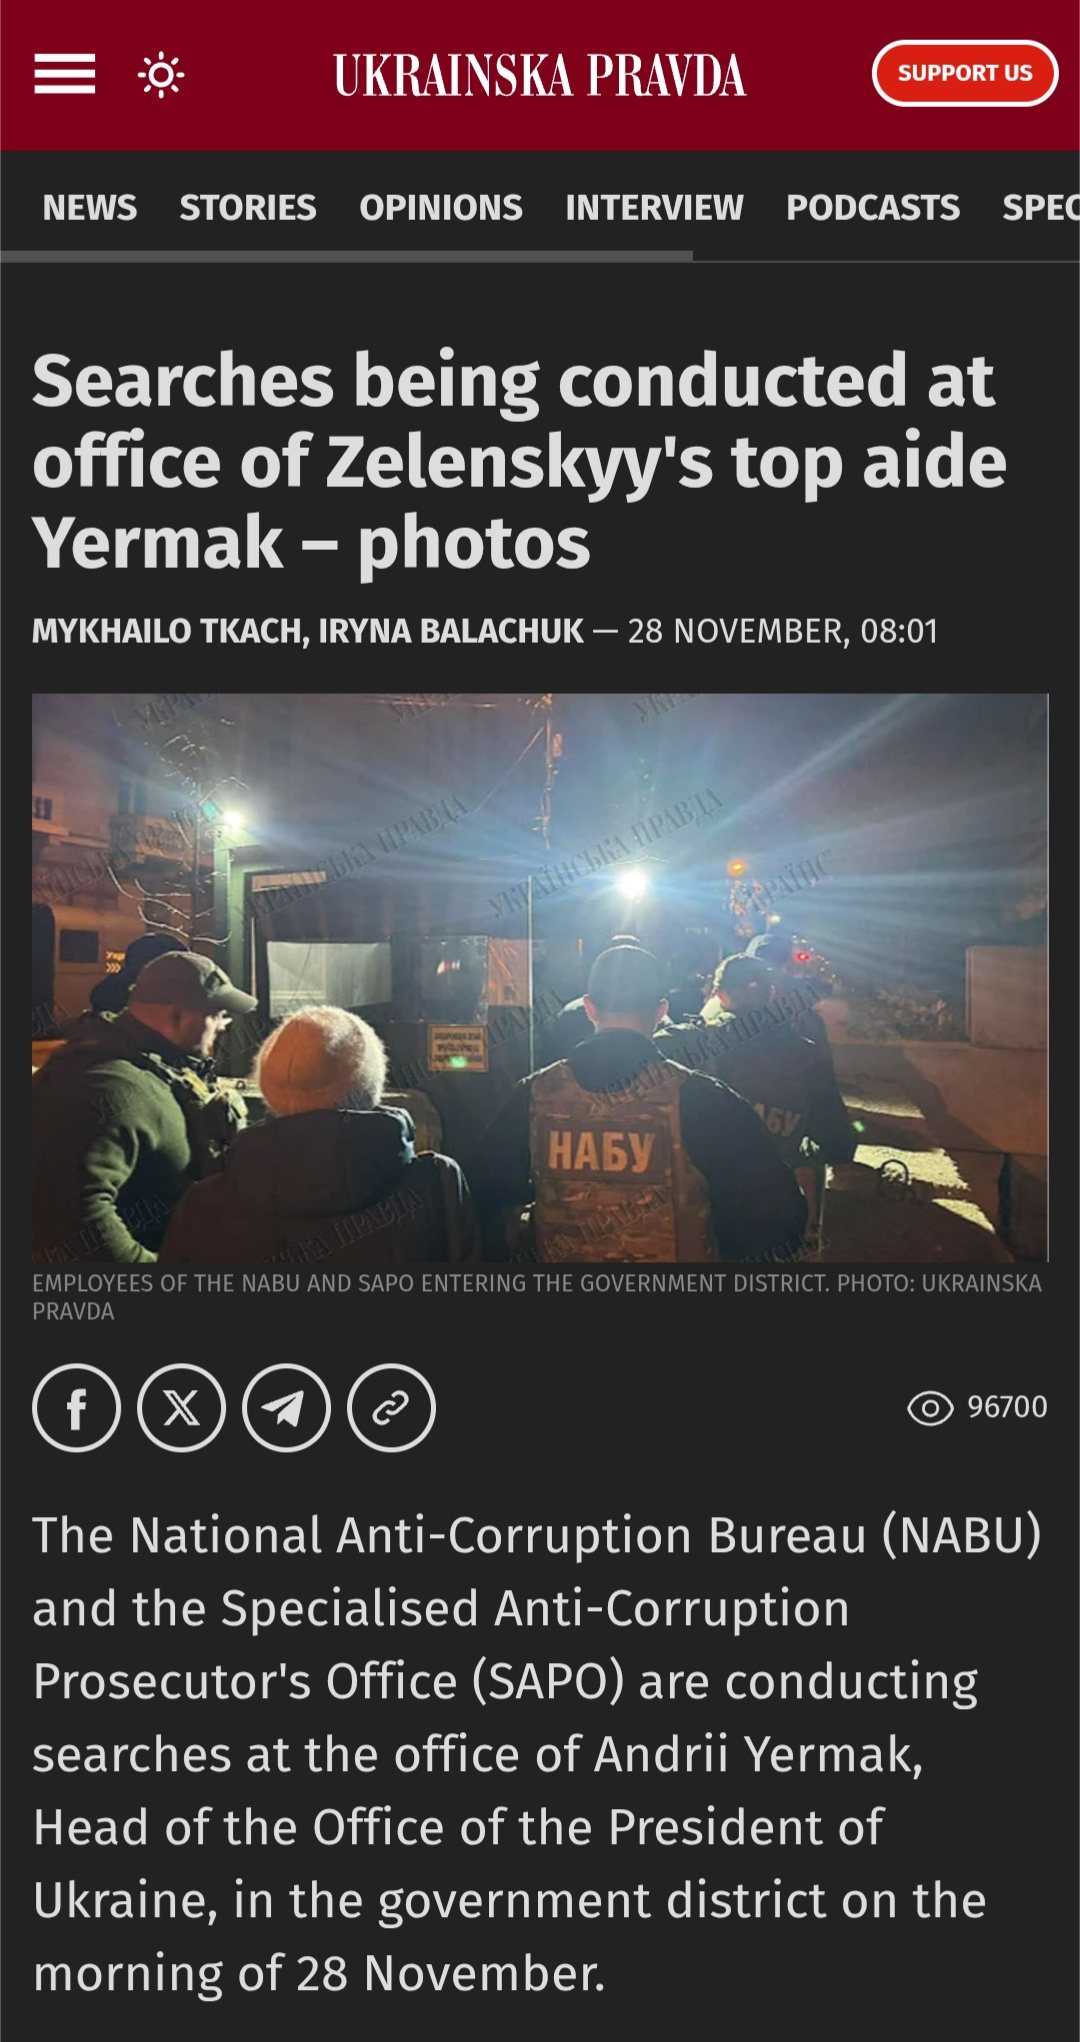Open the NABU officers article photo
This screenshot has height=2042, width=1080.
[x=540, y=977]
